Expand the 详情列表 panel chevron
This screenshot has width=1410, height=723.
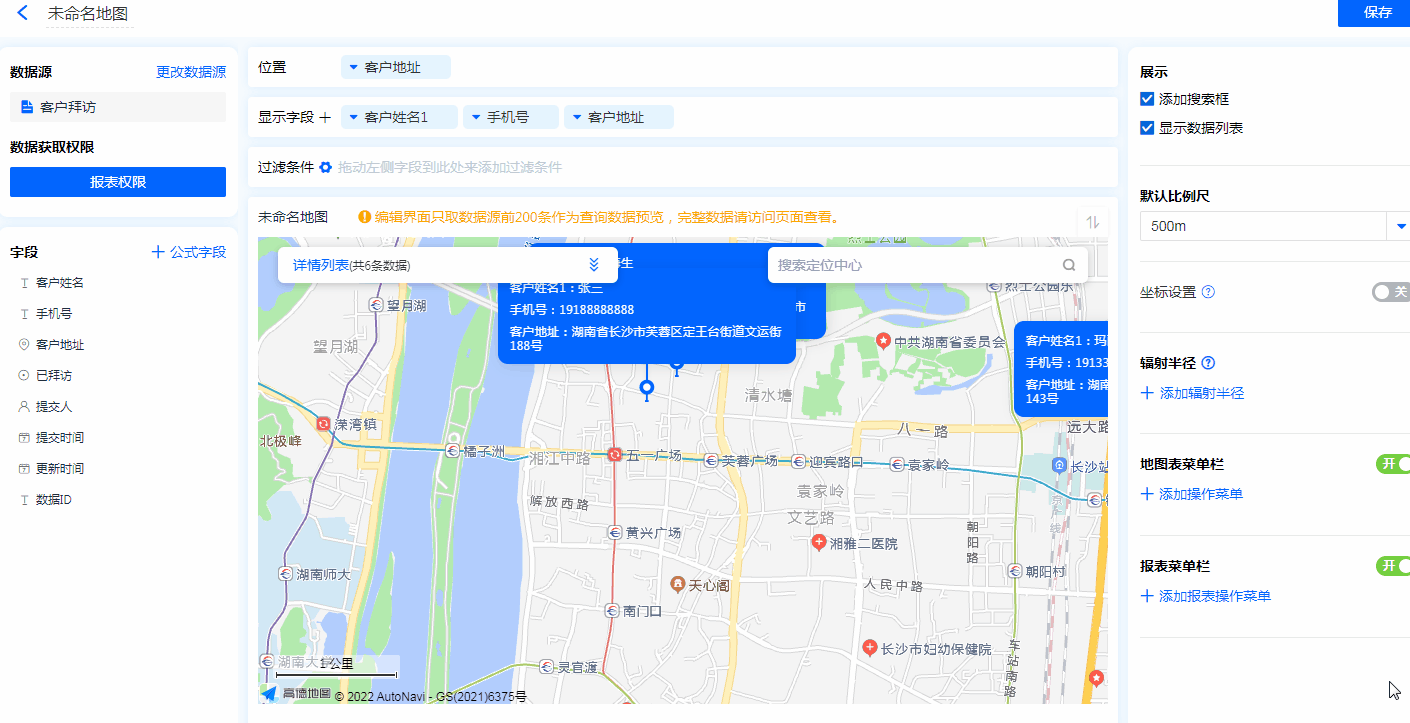pos(593,265)
